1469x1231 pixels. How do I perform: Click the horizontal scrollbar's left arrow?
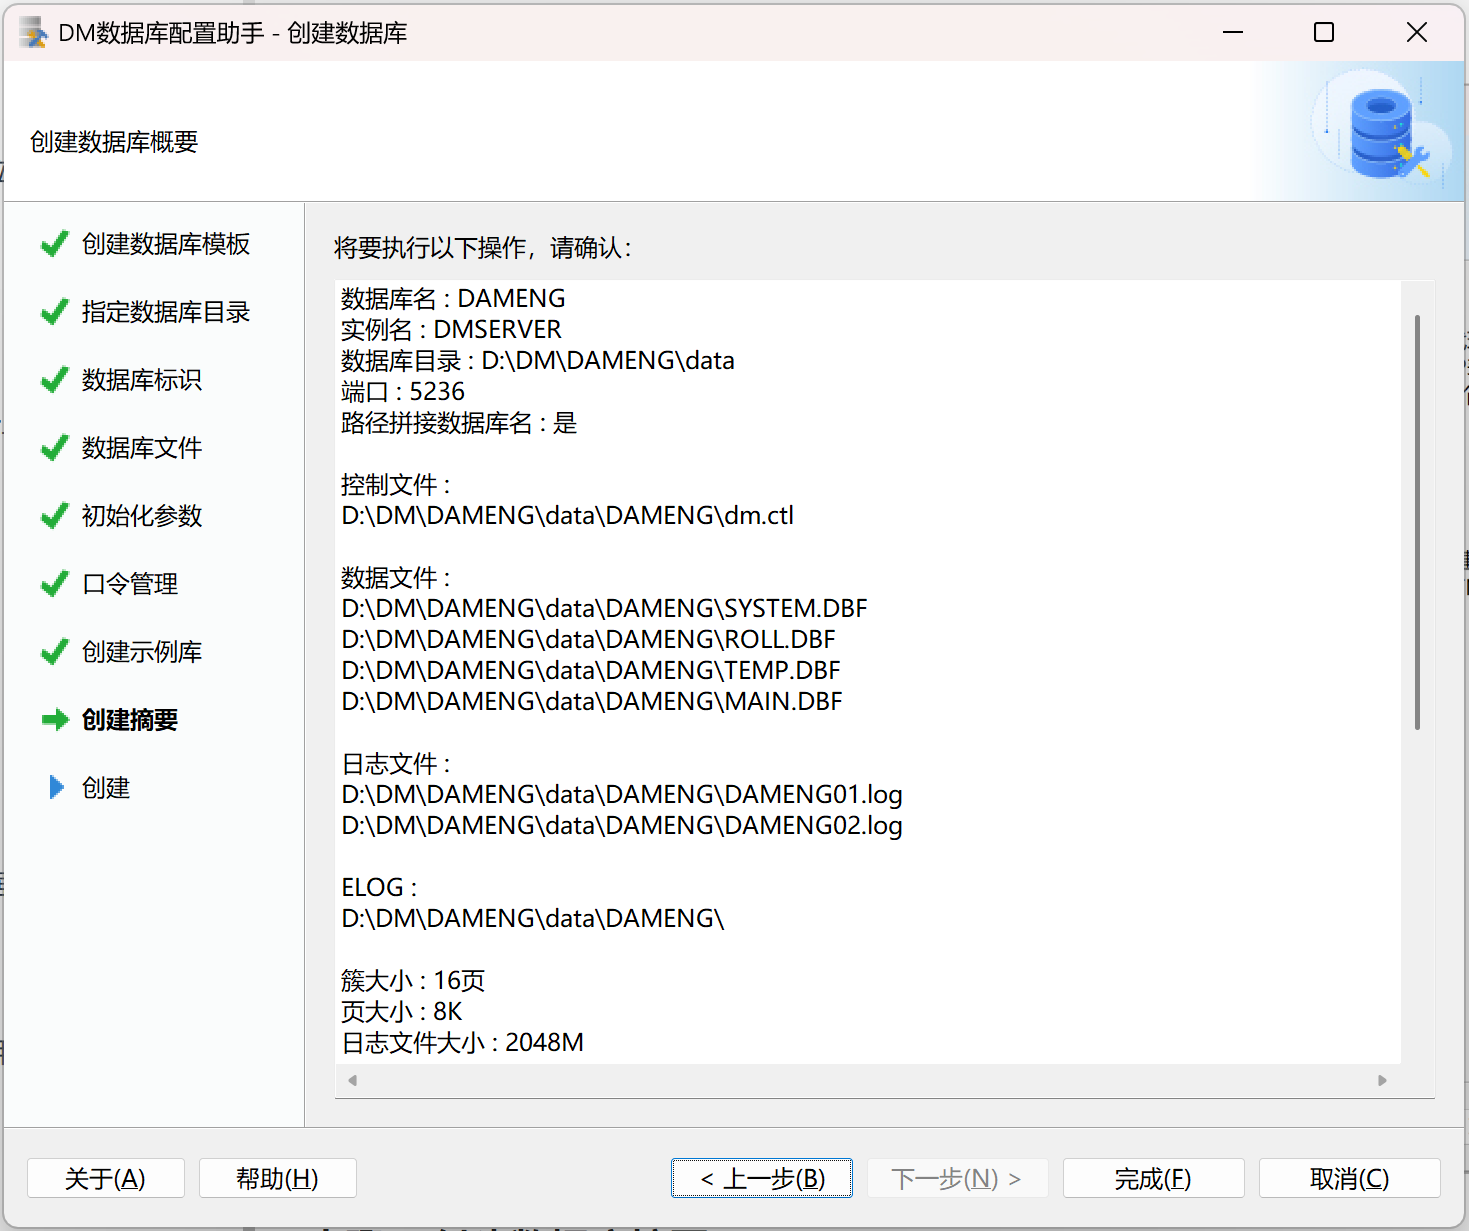click(x=352, y=1080)
